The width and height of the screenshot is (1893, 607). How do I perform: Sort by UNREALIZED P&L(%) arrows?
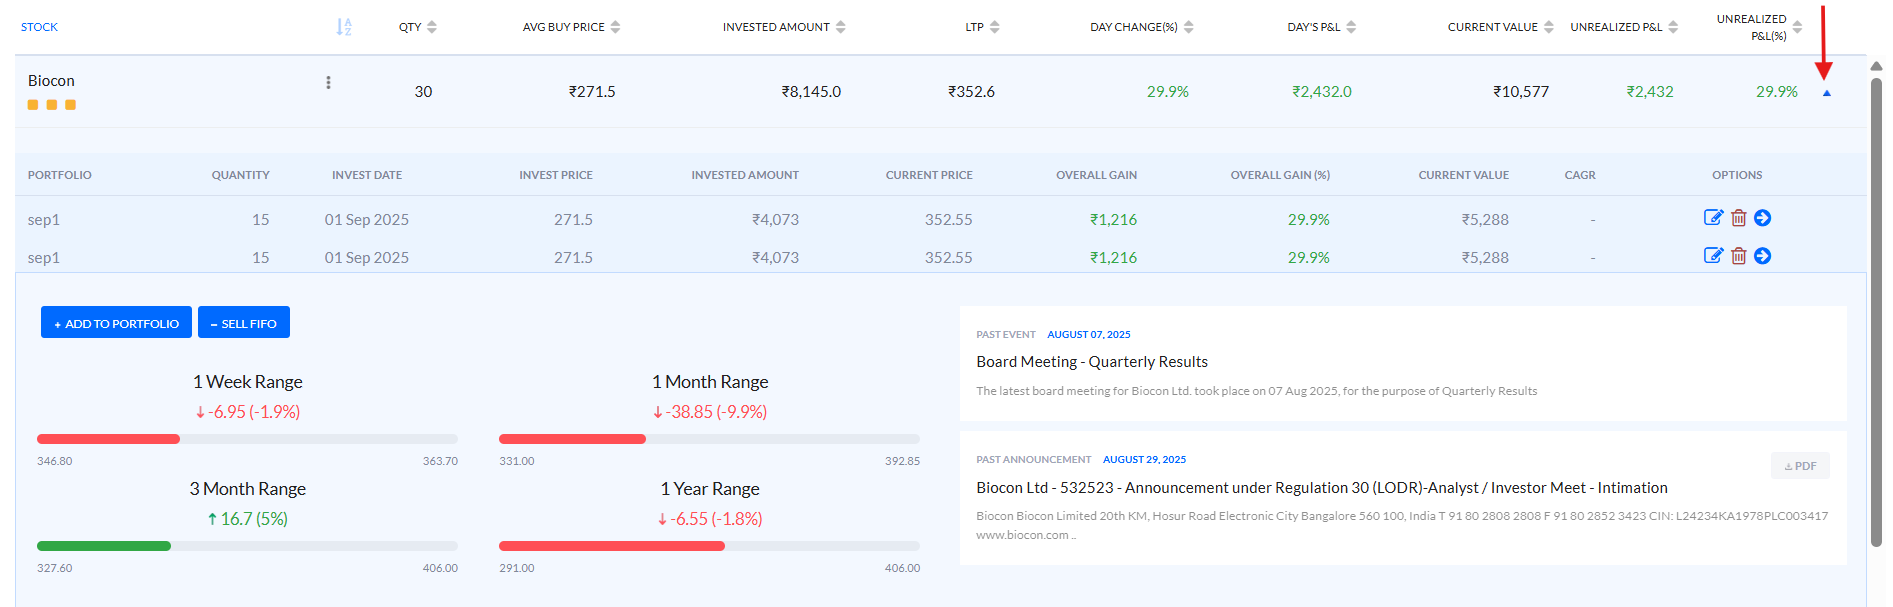tap(1797, 27)
